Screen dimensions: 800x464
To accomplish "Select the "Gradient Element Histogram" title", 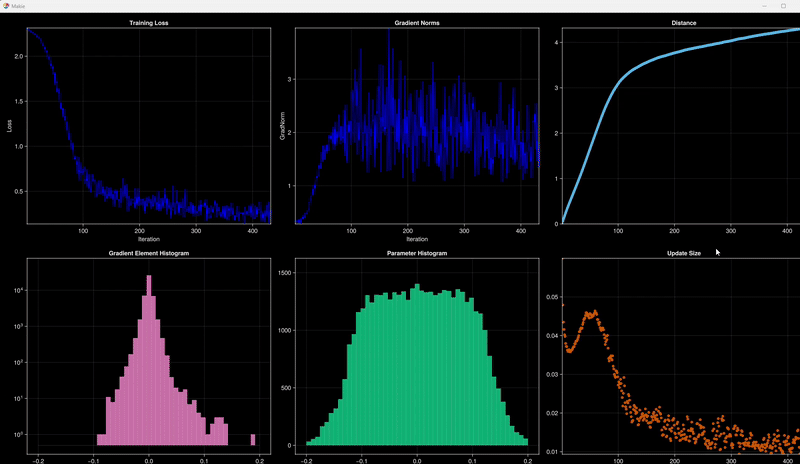I will coord(148,253).
